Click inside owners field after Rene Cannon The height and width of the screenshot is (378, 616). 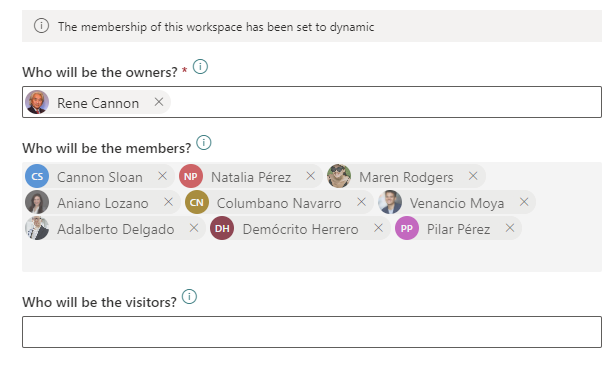pyautogui.click(x=385, y=102)
